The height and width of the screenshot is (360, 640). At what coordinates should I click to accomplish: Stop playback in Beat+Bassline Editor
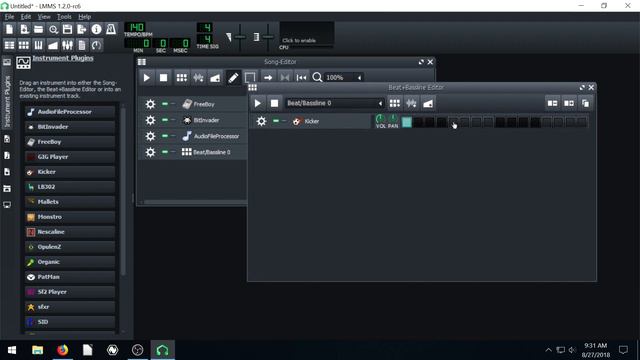(274, 103)
